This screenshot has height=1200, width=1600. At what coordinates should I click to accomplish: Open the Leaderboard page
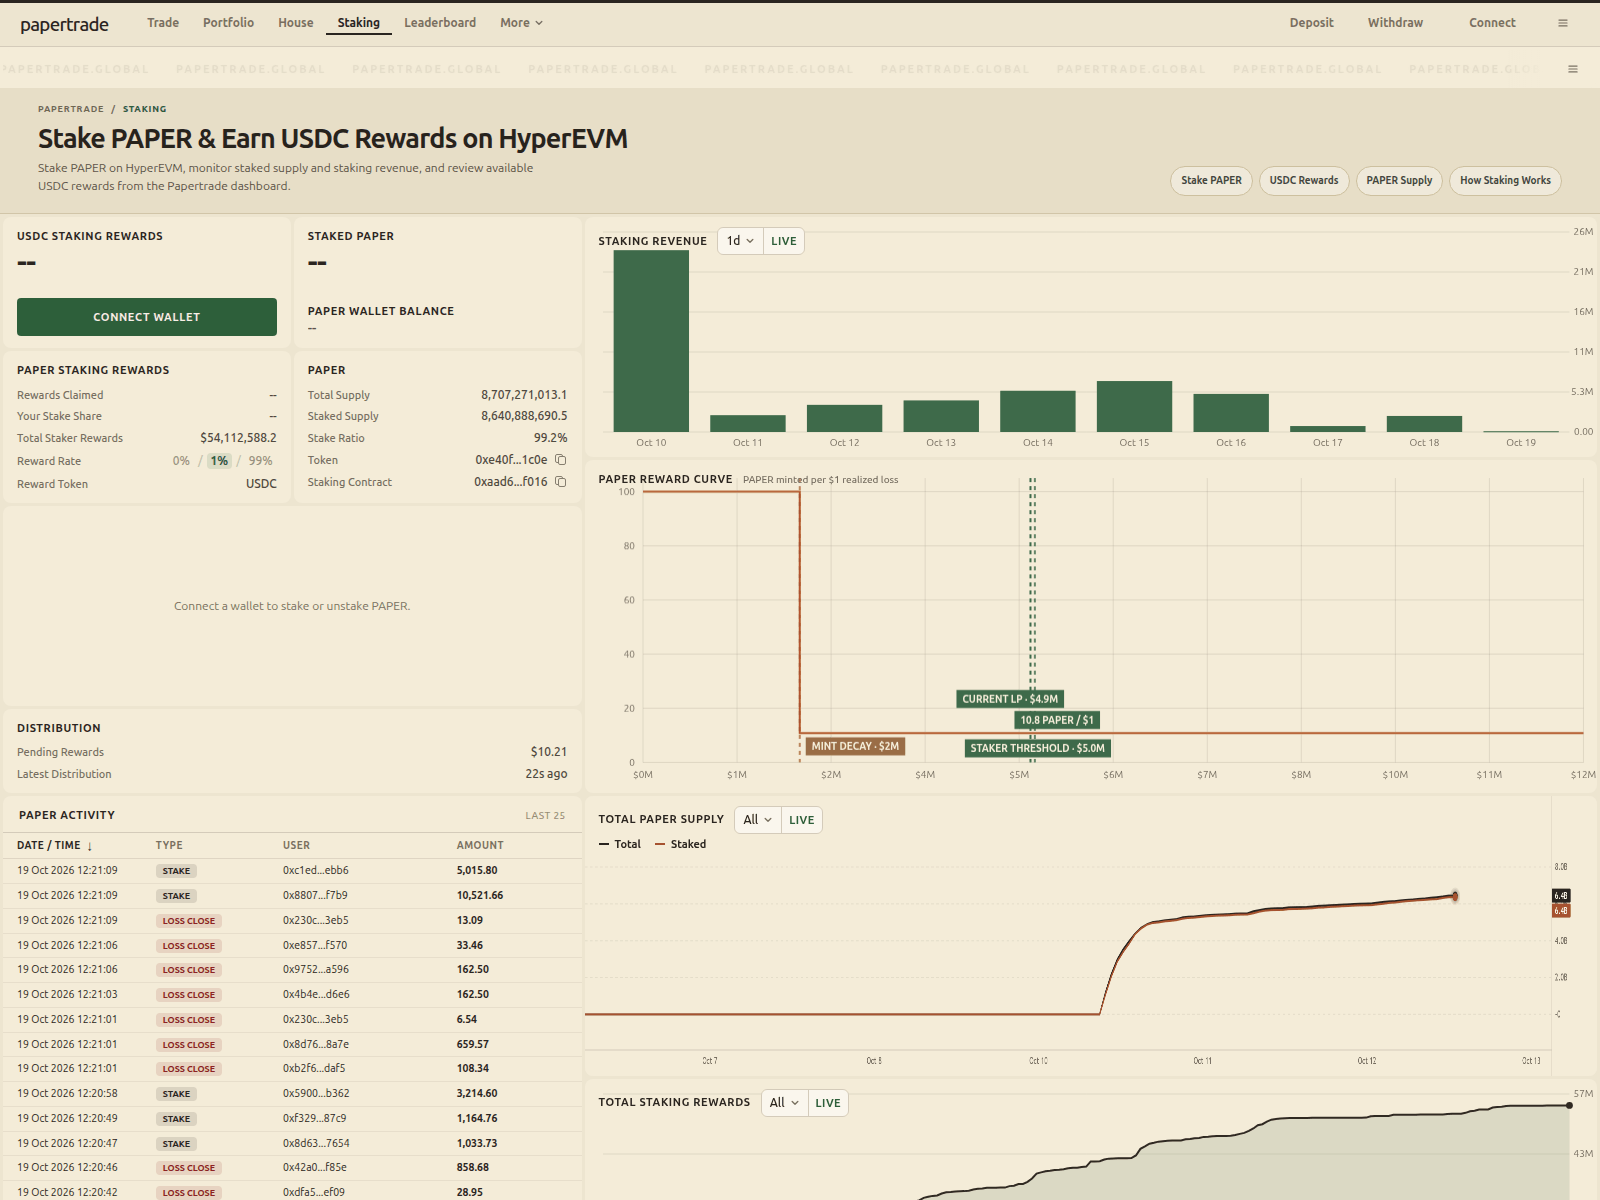click(440, 23)
